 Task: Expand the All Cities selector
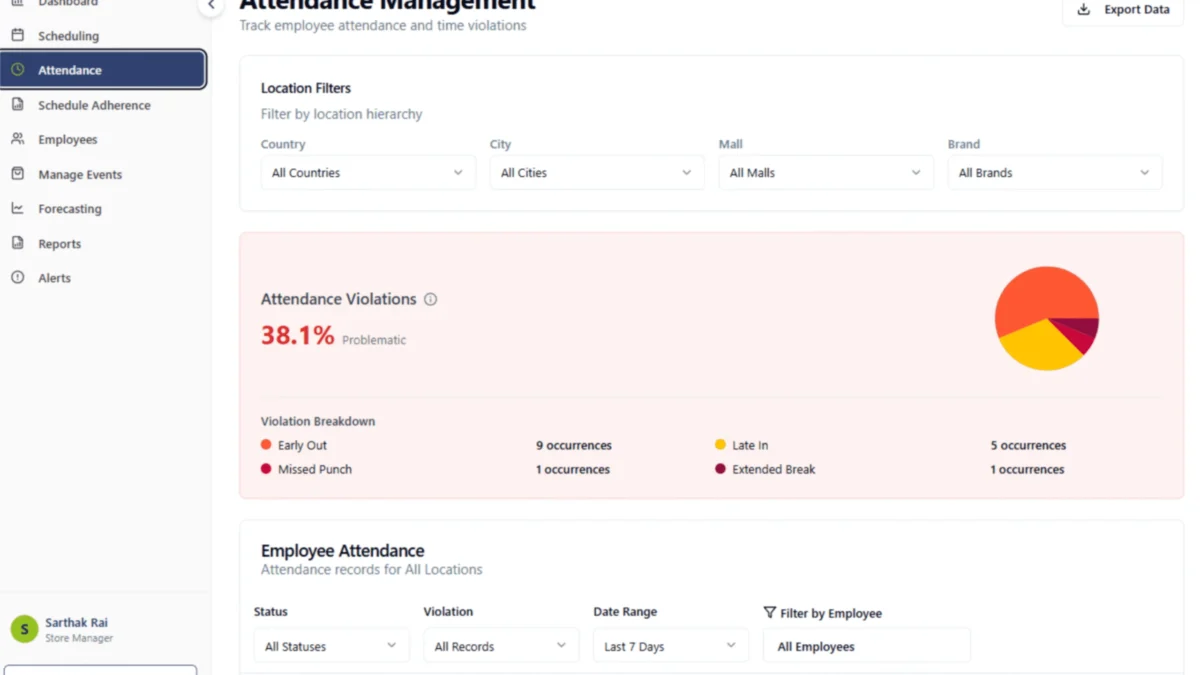pyautogui.click(x=596, y=172)
